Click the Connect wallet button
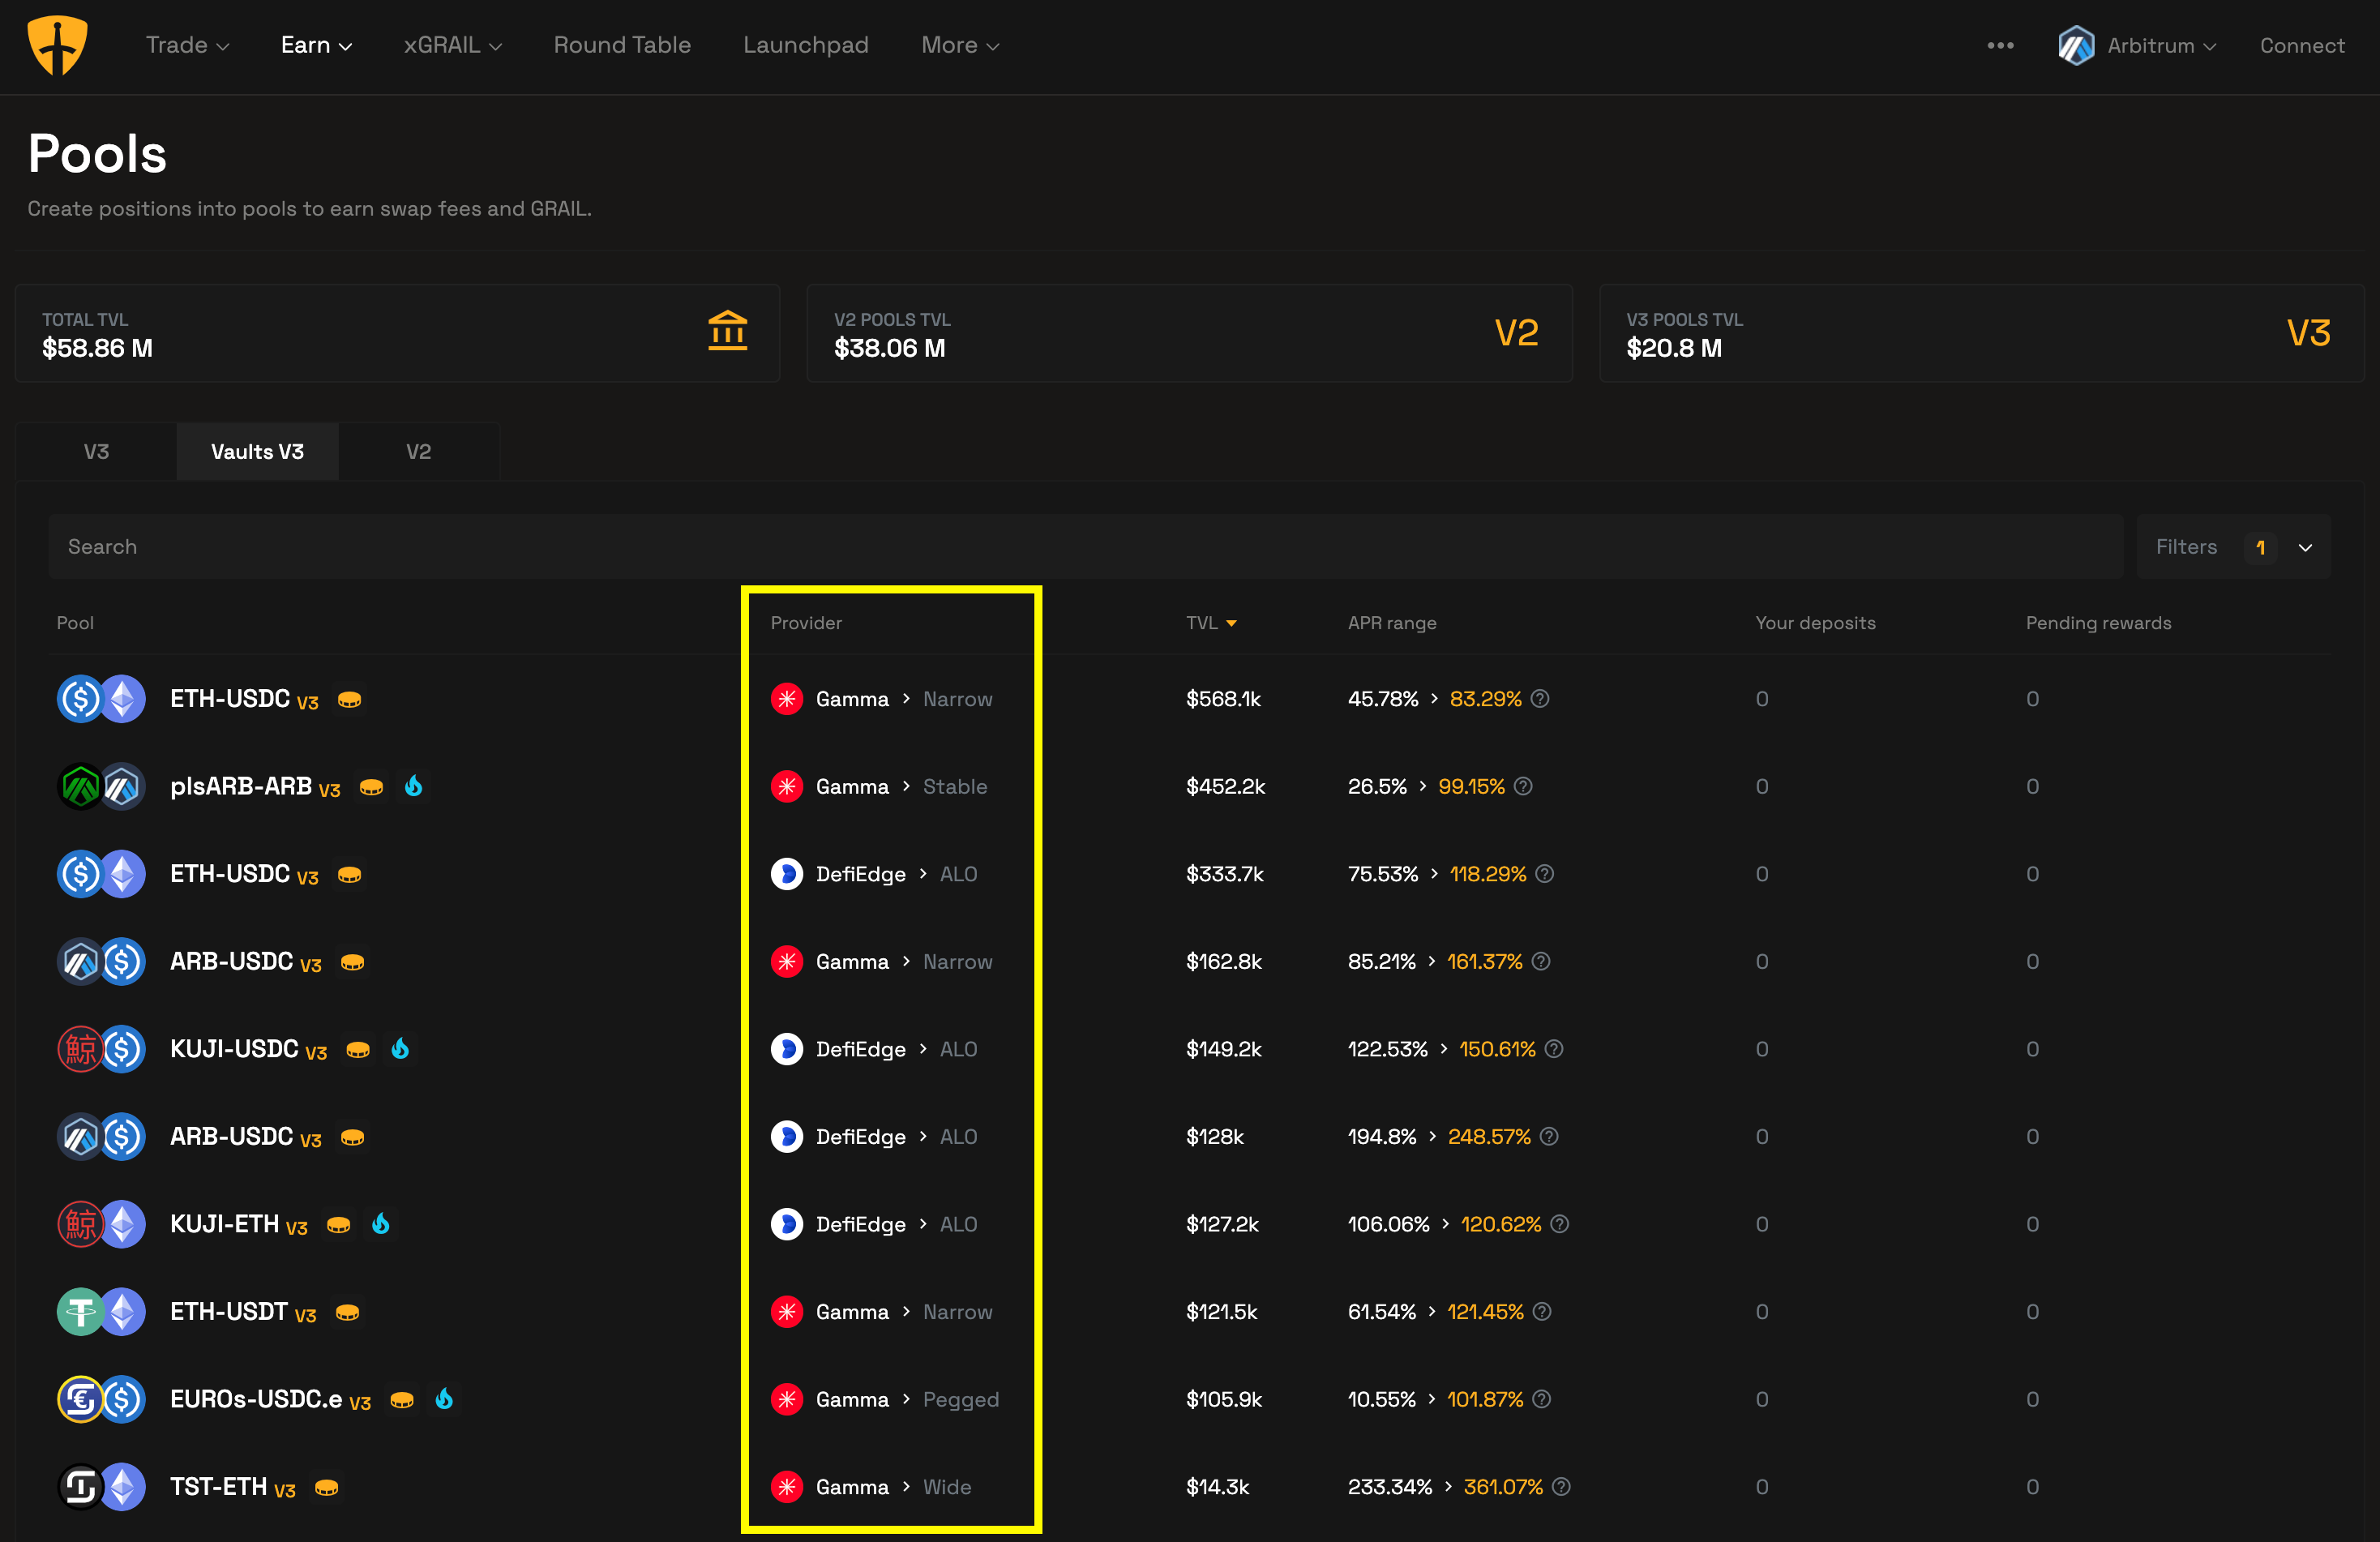The image size is (2380, 1542). (2301, 46)
